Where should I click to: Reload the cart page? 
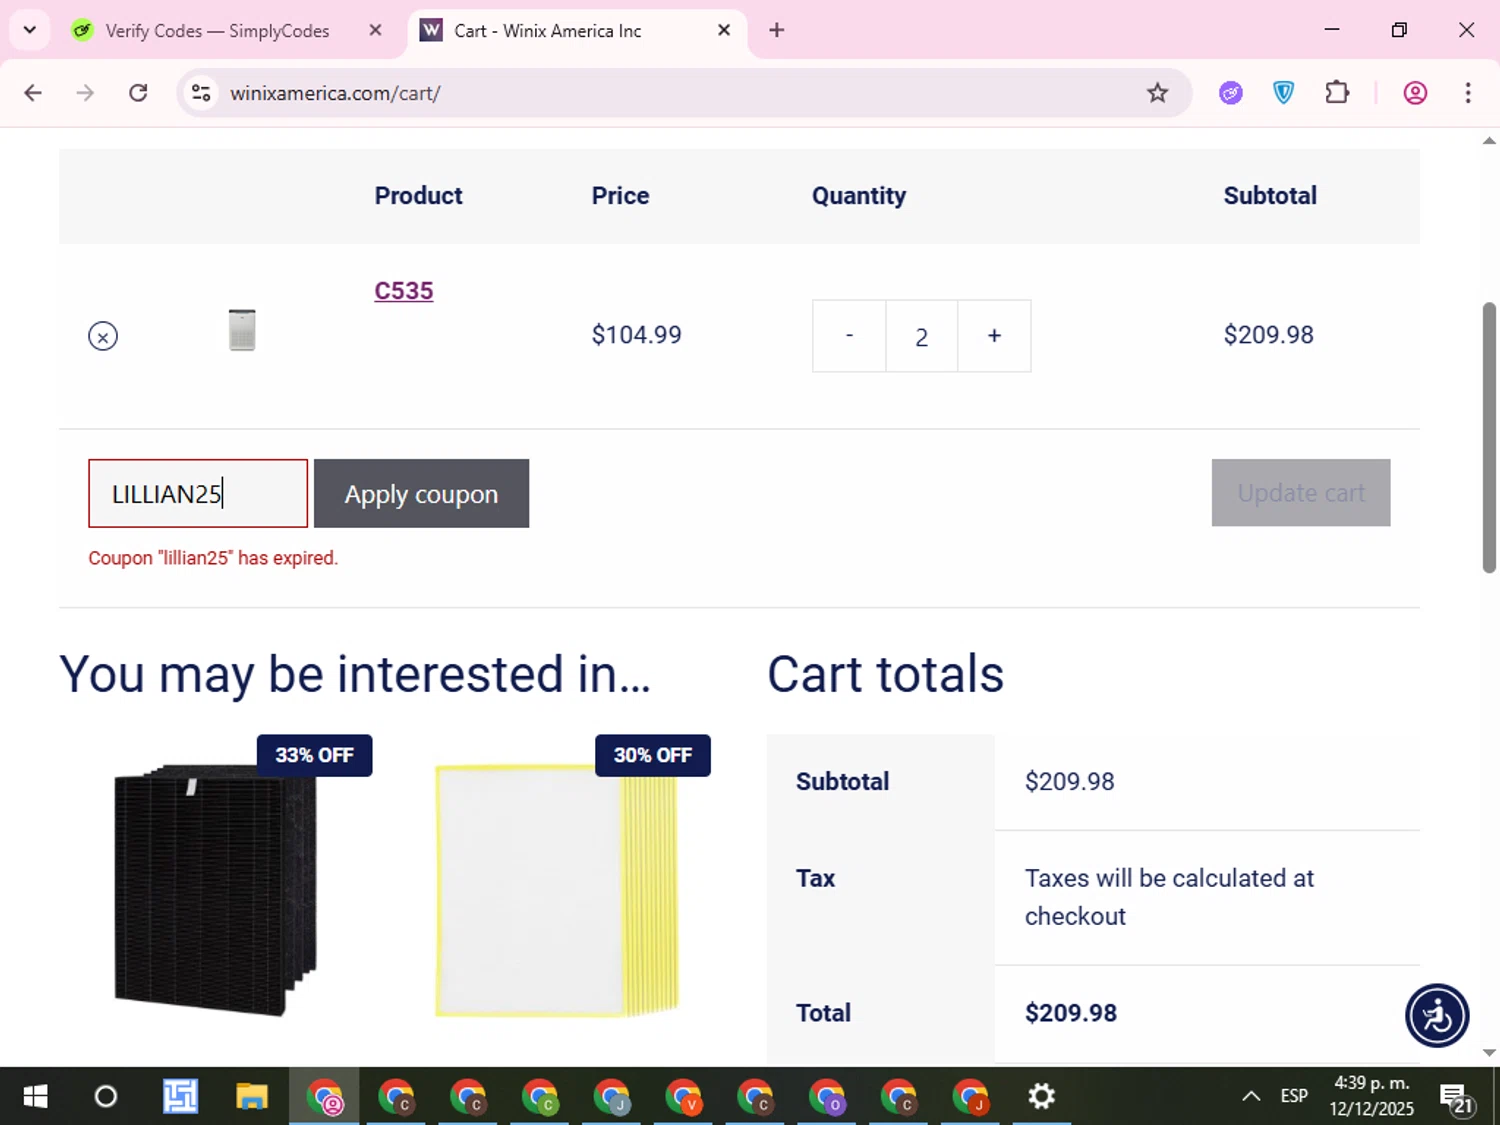138,93
